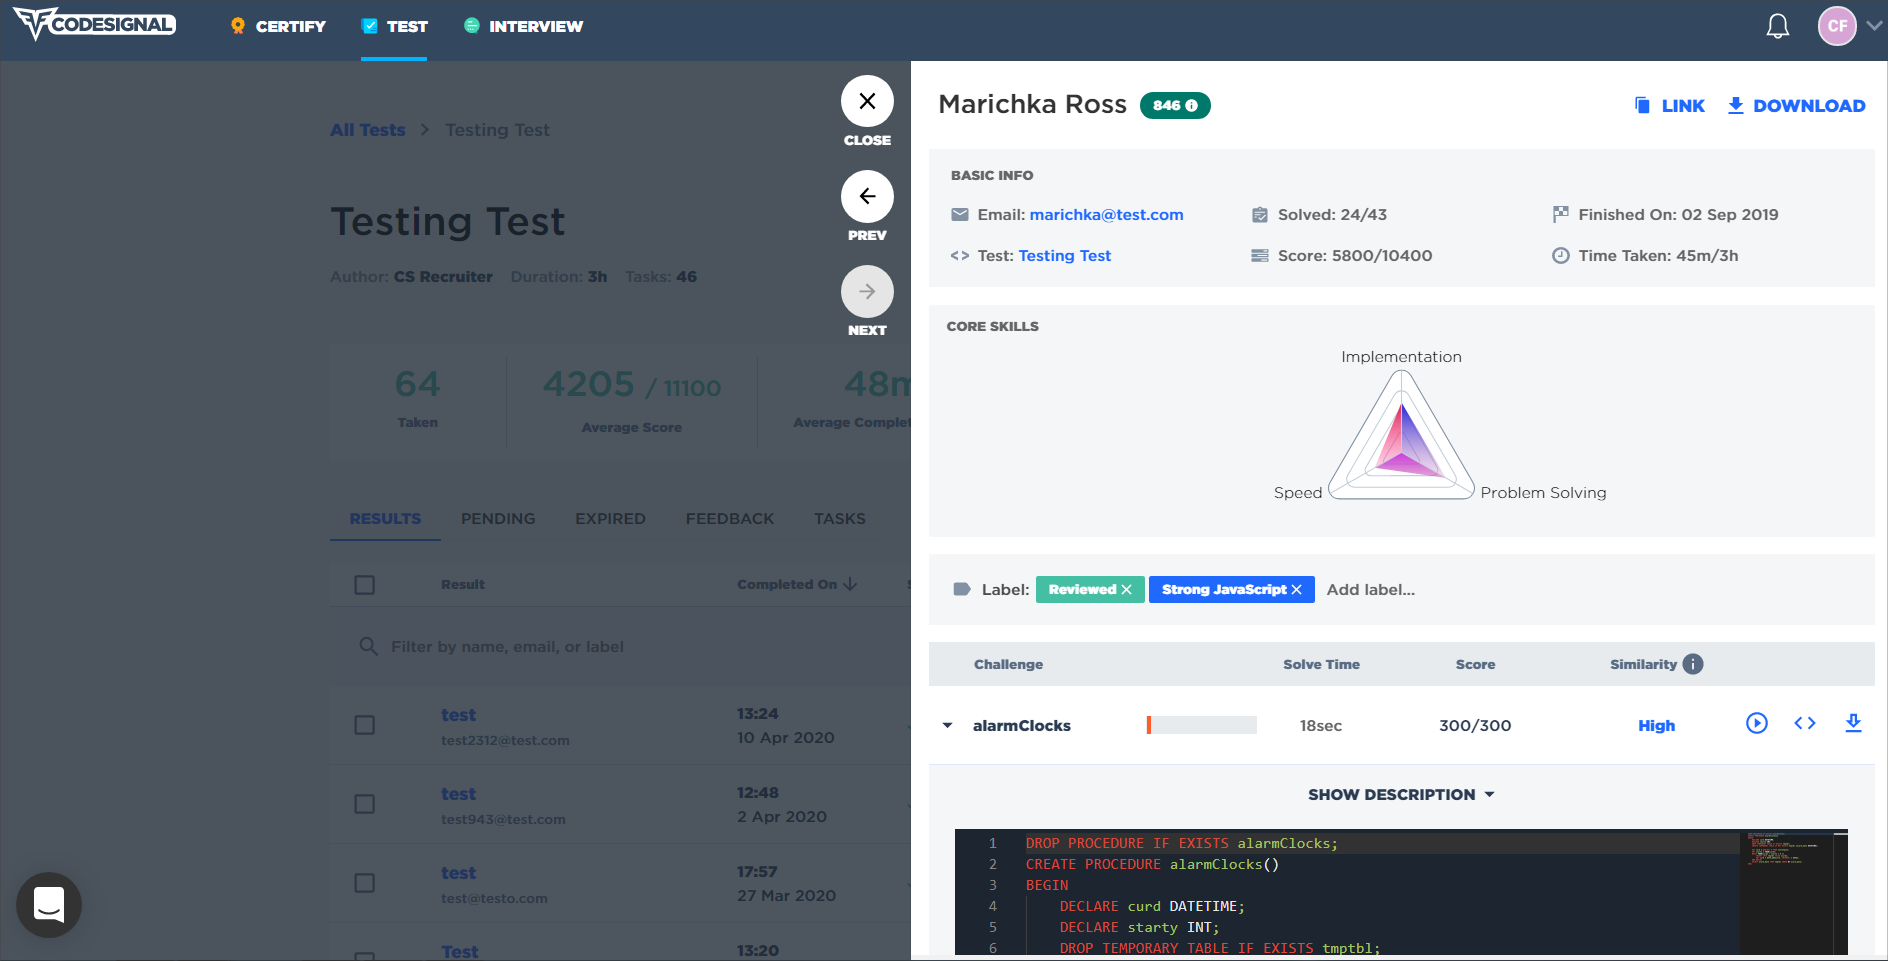Remove the Reviewed label
The image size is (1888, 961).
click(x=1127, y=590)
